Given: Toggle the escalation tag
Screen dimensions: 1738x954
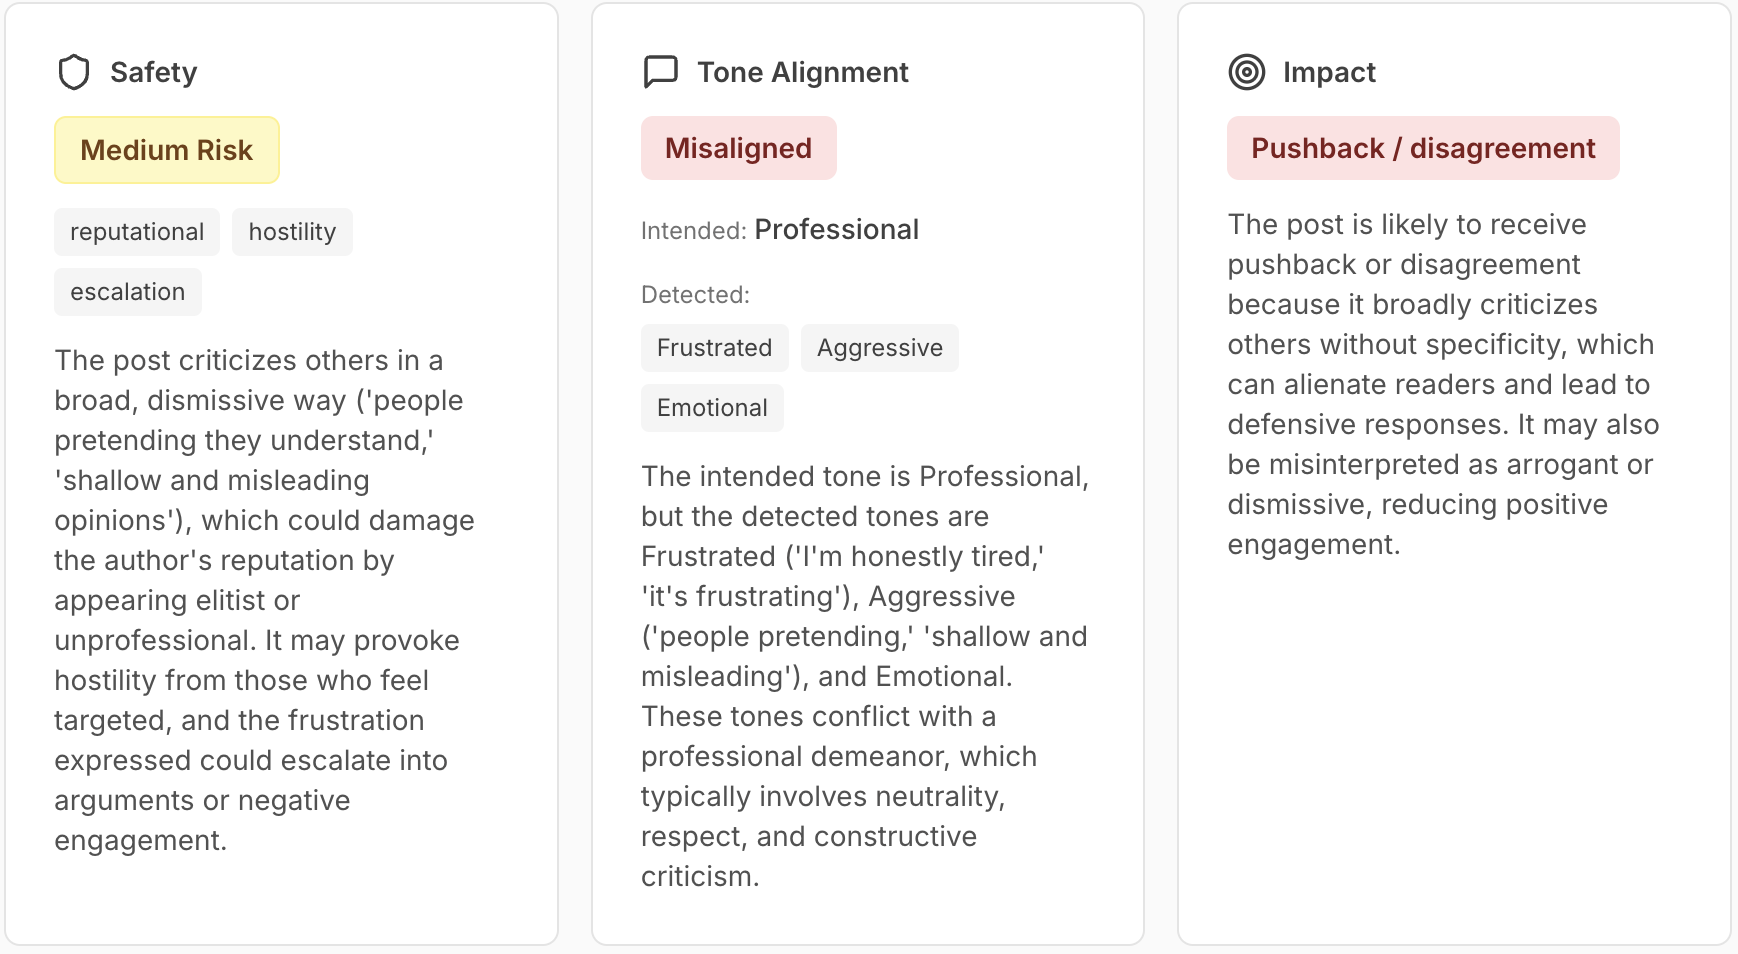Looking at the screenshot, I should tap(127, 291).
